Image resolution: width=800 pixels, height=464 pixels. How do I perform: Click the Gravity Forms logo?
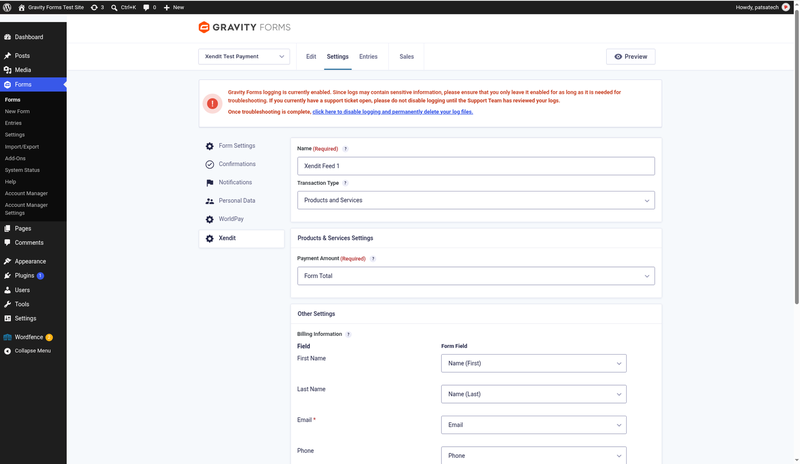[244, 27]
